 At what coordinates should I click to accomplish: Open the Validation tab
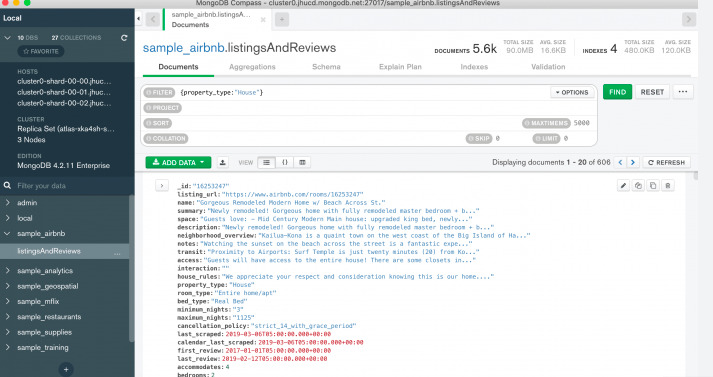coord(548,67)
